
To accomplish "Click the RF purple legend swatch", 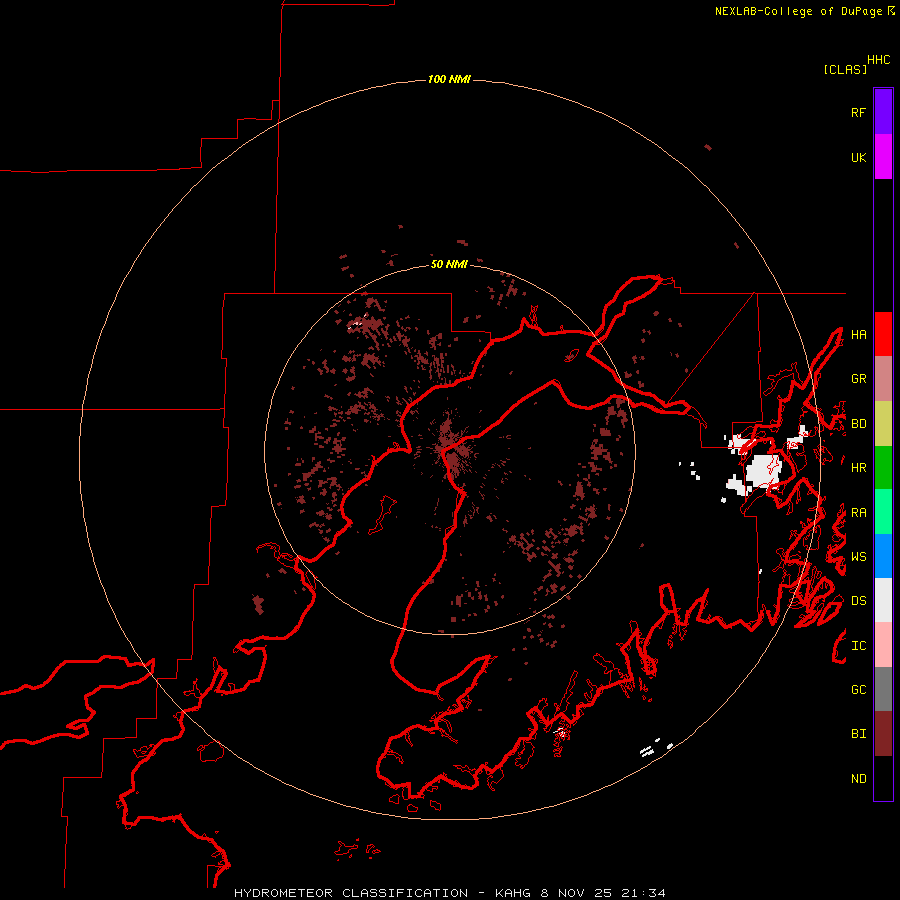I will [x=883, y=112].
